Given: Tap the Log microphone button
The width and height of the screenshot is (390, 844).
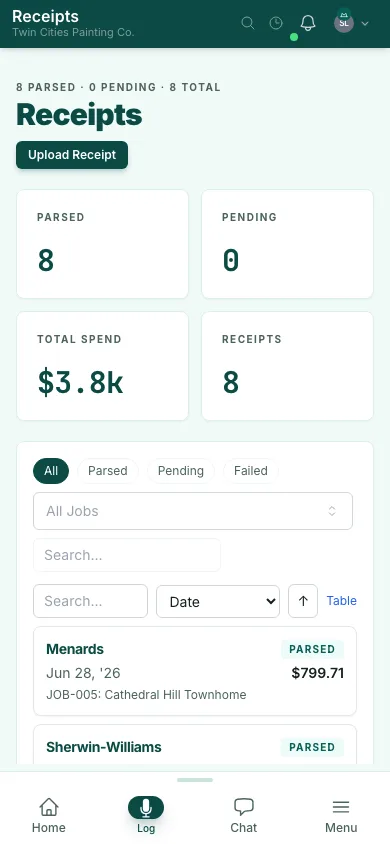Looking at the screenshot, I should tap(146, 808).
